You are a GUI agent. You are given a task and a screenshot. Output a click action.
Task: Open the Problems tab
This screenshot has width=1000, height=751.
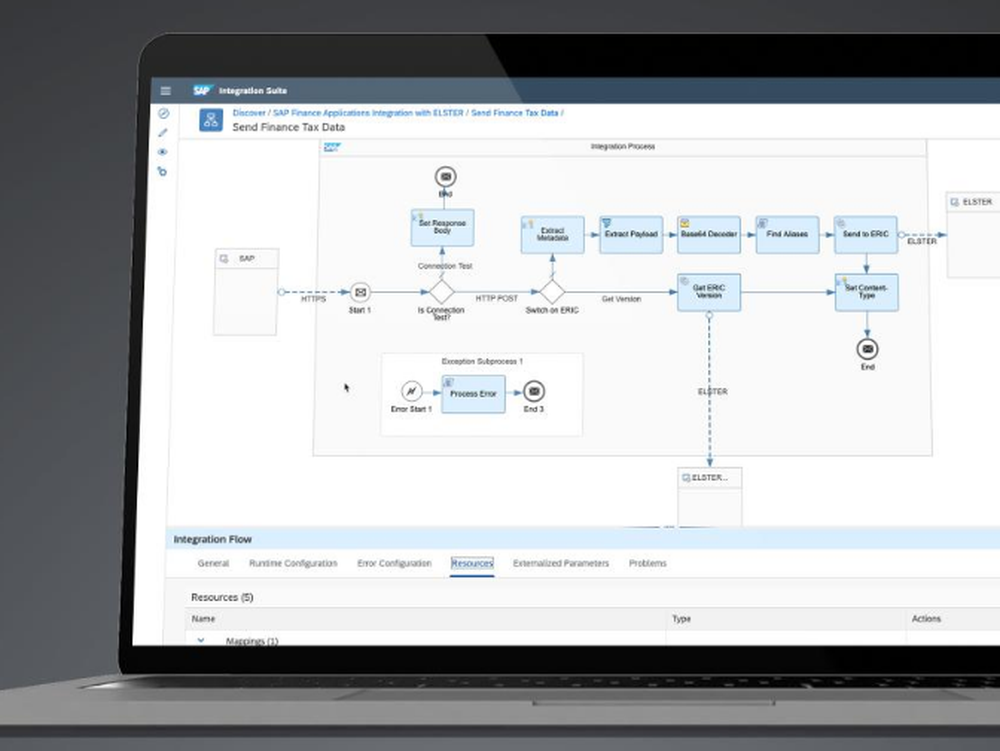(x=647, y=564)
